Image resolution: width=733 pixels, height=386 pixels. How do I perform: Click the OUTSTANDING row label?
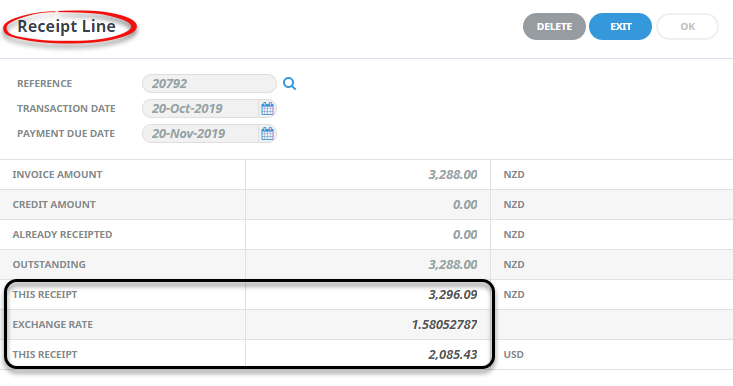49,264
